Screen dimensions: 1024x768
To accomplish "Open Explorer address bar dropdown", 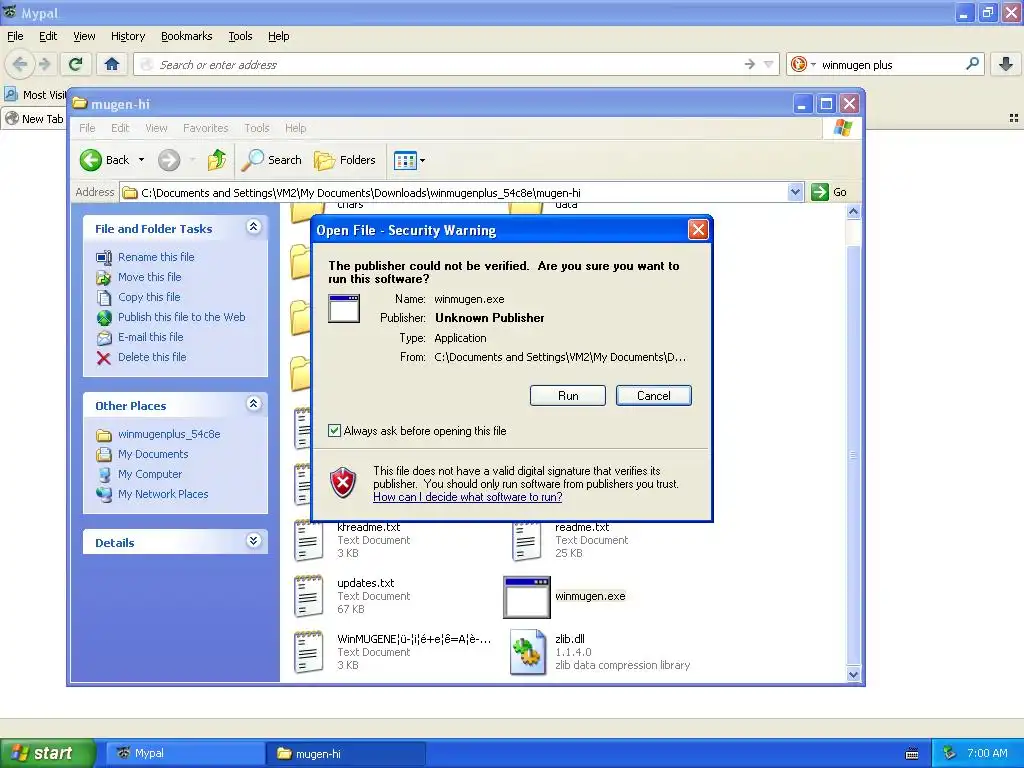I will (795, 192).
